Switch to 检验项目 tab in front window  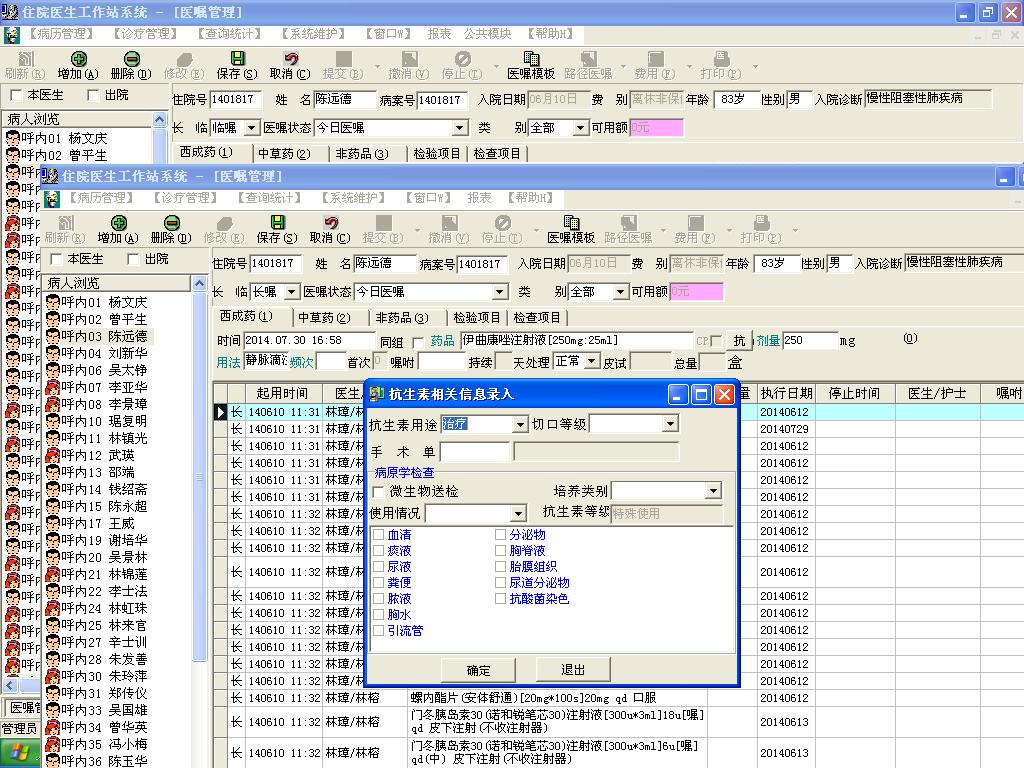click(x=477, y=318)
